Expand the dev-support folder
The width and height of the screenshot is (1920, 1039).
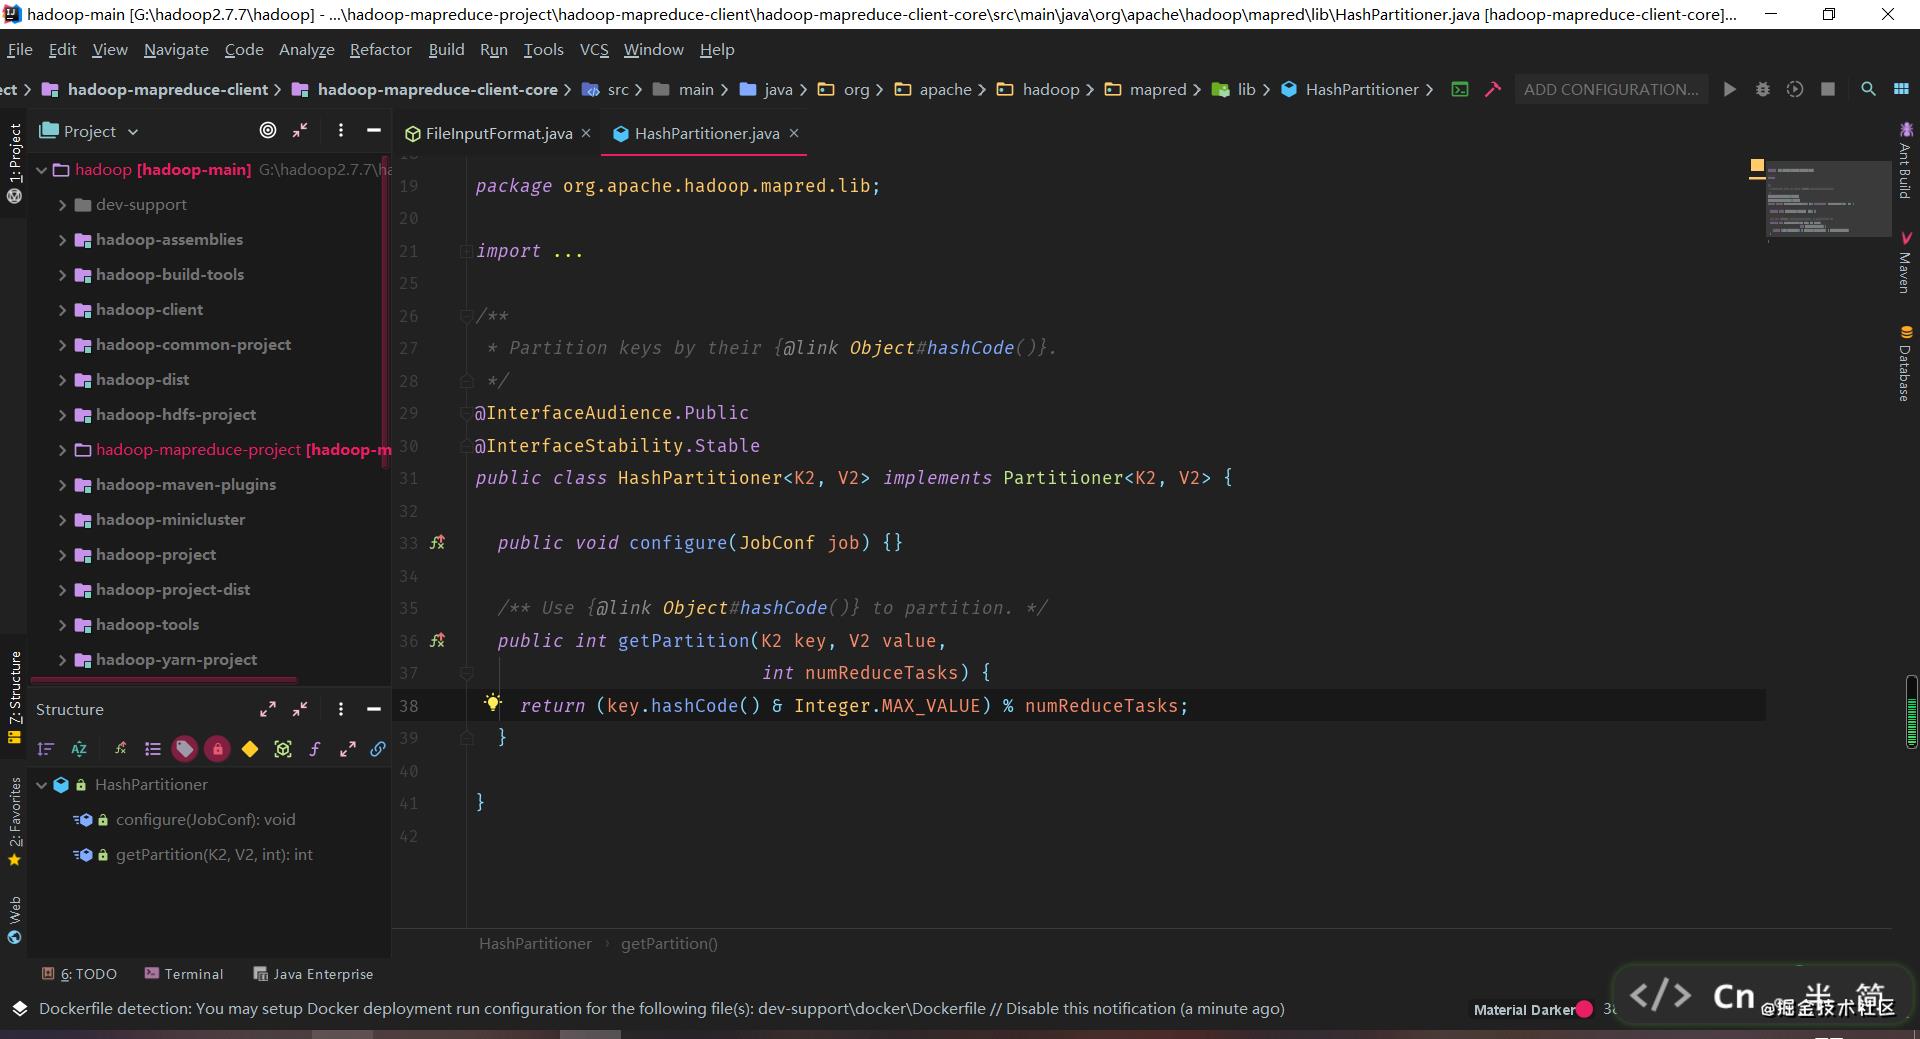pos(62,205)
